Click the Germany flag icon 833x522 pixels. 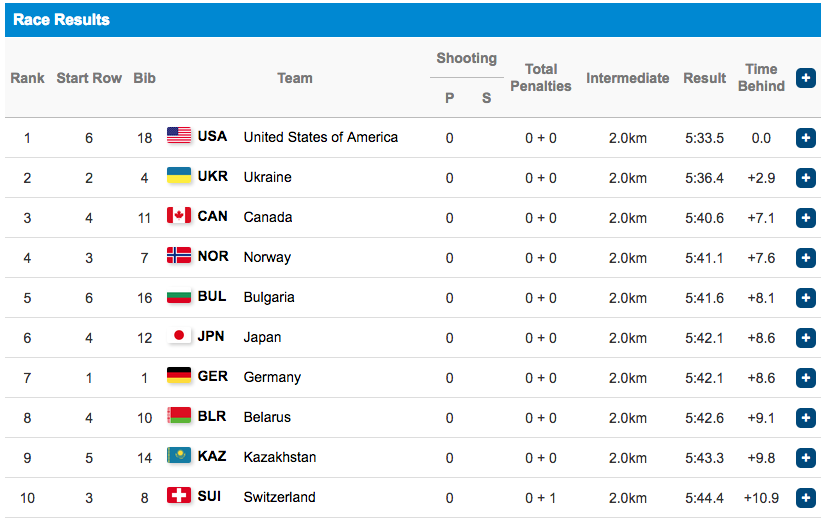[179, 376]
